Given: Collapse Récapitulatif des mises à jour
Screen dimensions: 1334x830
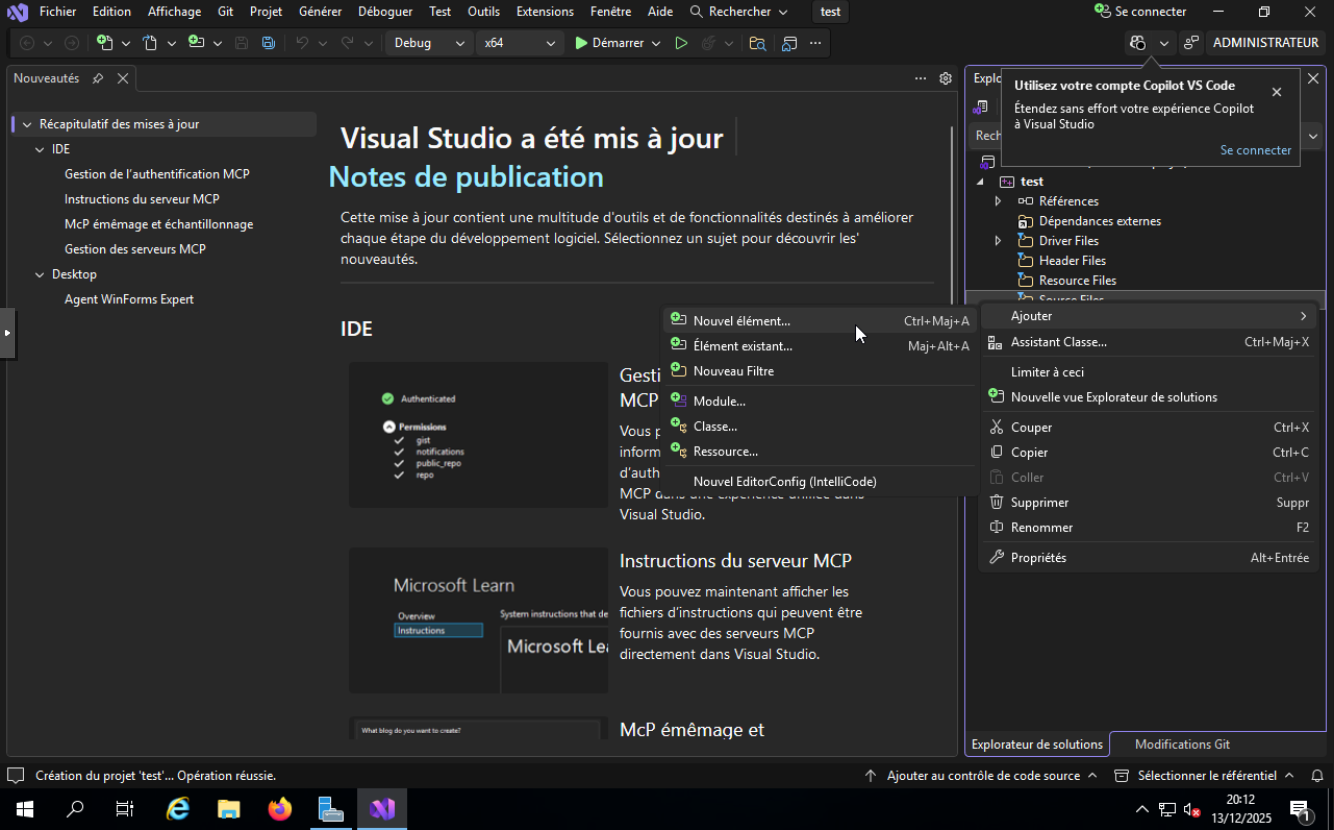Looking at the screenshot, I should pos(27,124).
